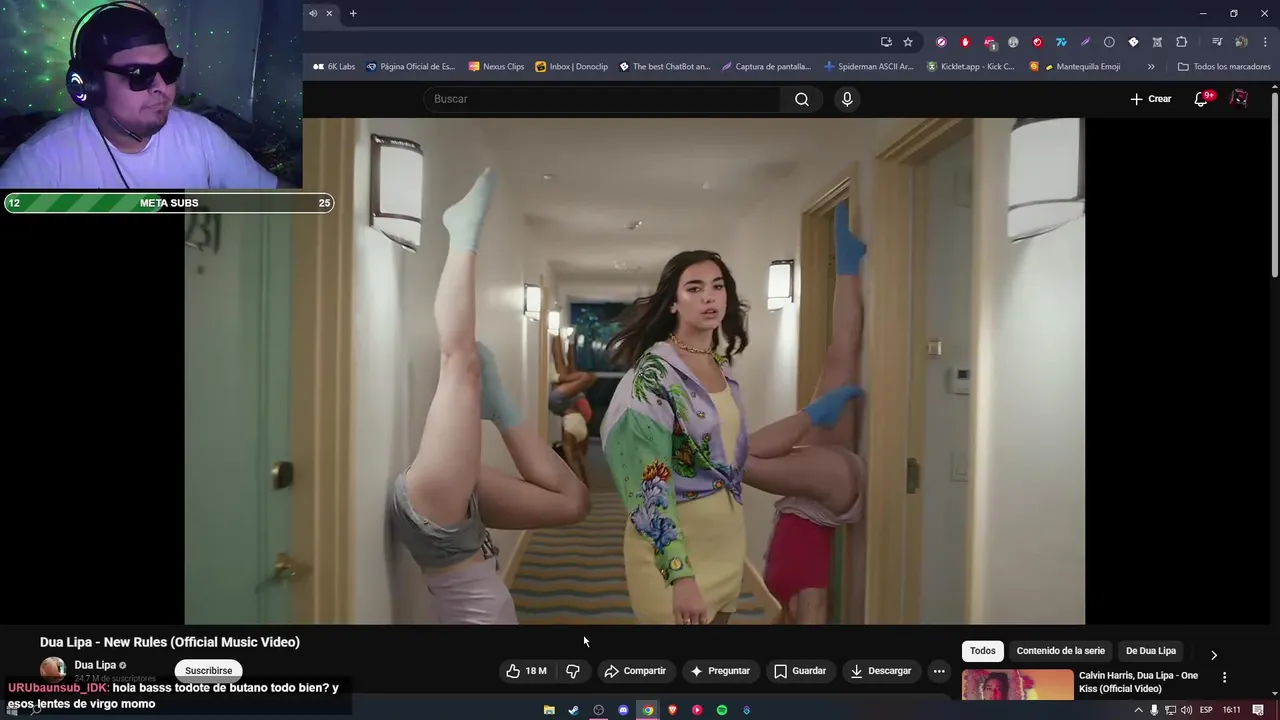1280x720 pixels.
Task: Open the 6K Labs bookmark
Action: (x=334, y=67)
